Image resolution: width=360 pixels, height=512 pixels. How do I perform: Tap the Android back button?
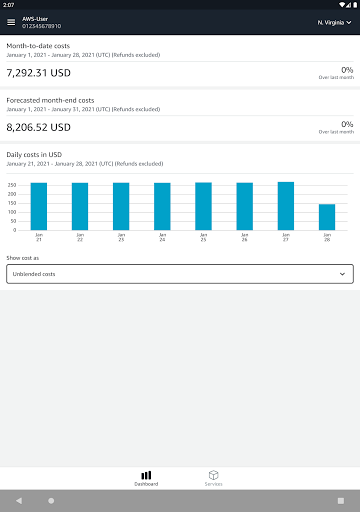click(19, 501)
